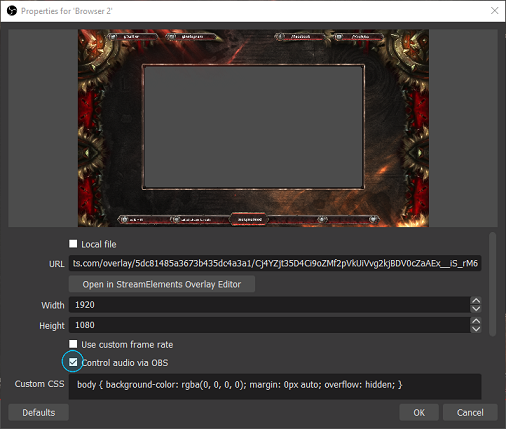Confirm changes with OK button
Viewport: 506px width, 429px height.
(x=419, y=413)
